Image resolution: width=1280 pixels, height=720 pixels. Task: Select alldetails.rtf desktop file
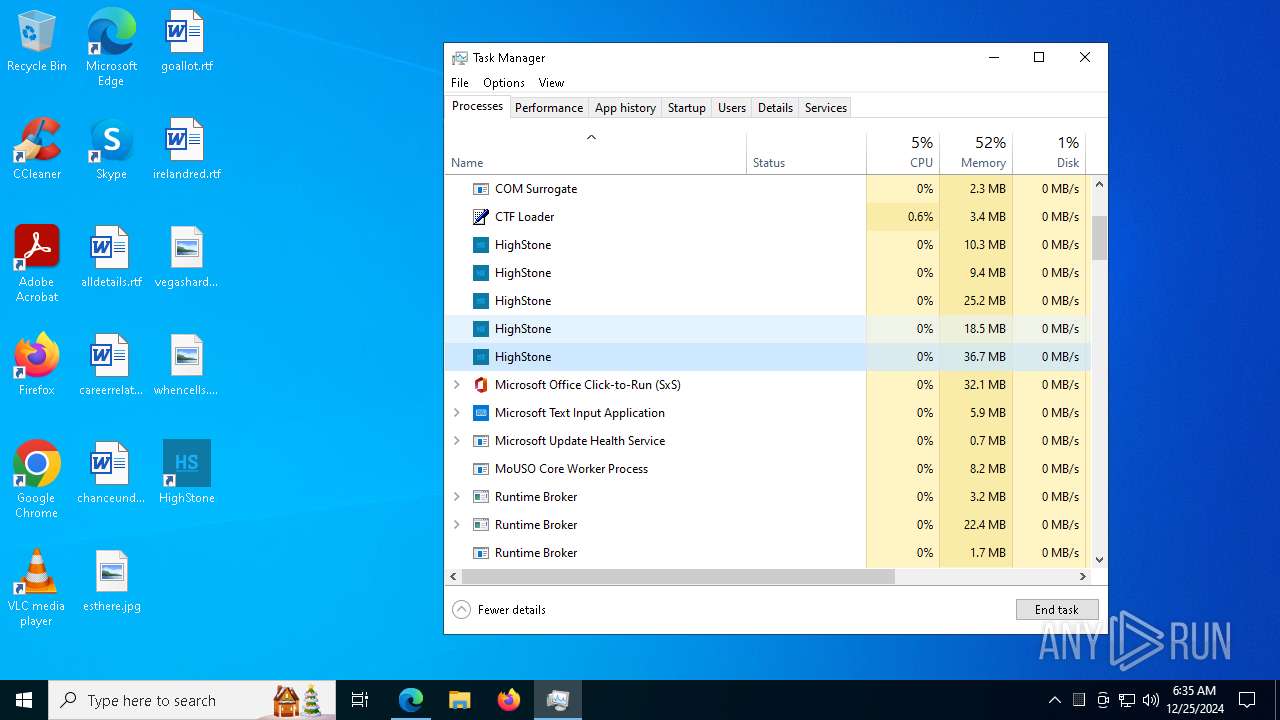pyautogui.click(x=111, y=257)
